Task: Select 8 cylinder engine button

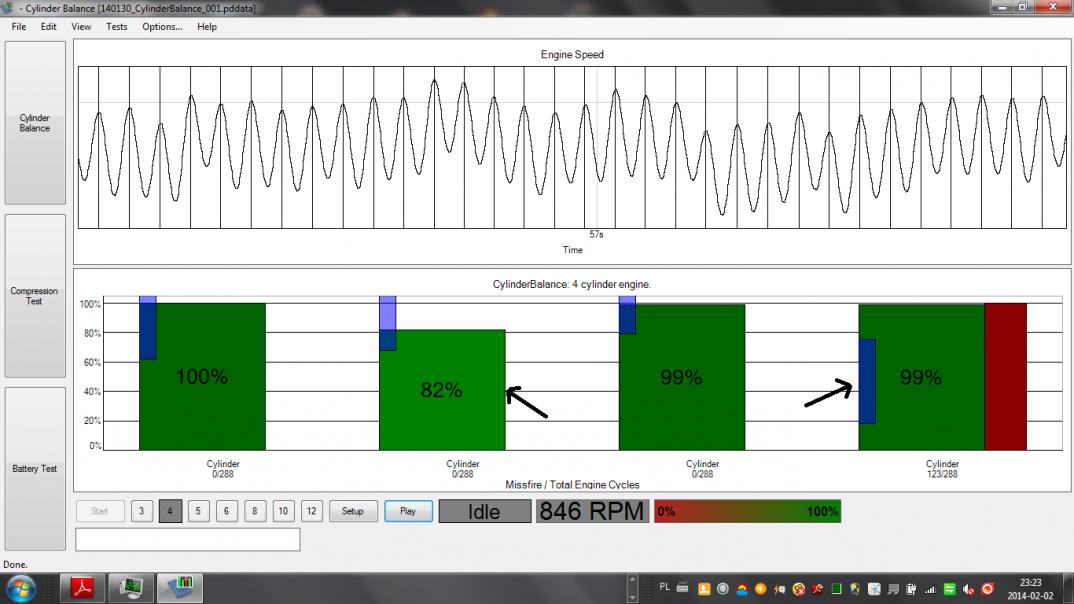Action: pos(255,511)
